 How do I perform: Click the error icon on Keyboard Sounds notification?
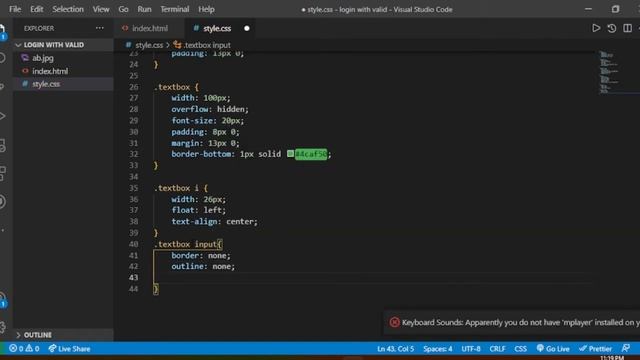(394, 322)
